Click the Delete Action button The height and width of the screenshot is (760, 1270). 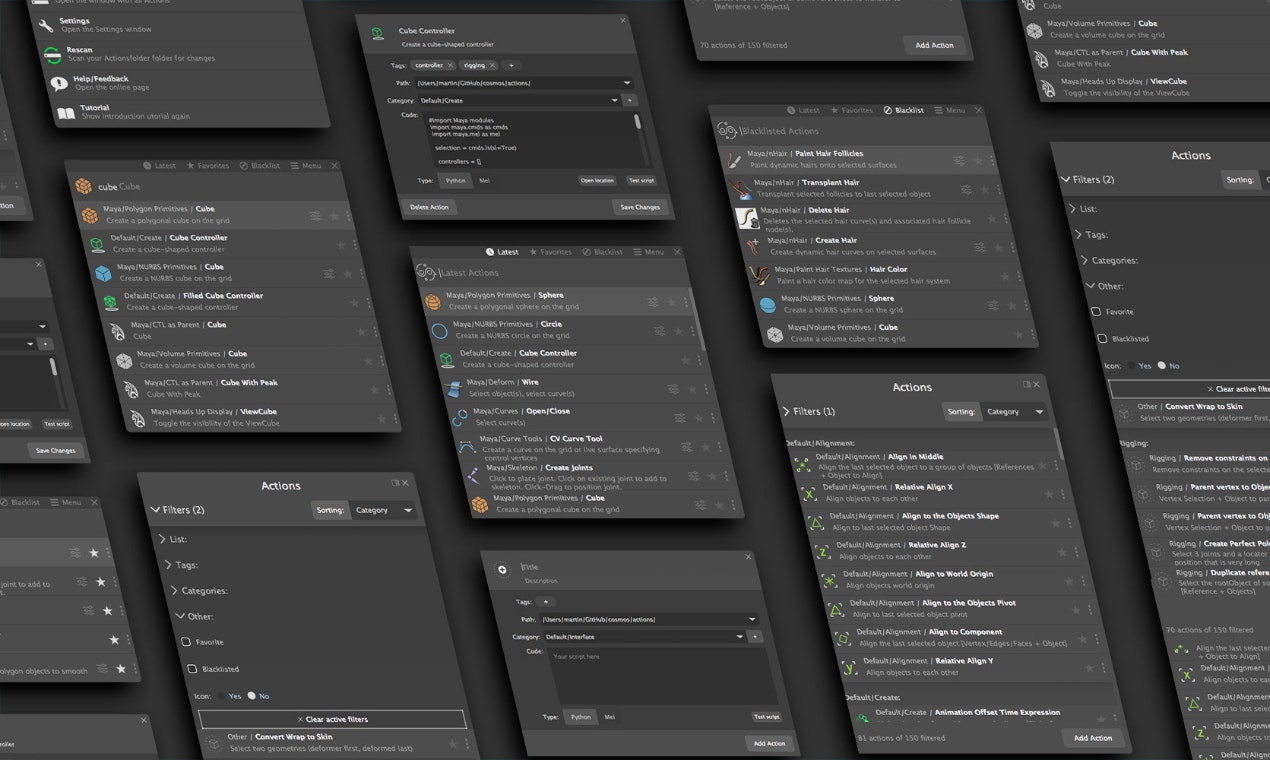430,207
